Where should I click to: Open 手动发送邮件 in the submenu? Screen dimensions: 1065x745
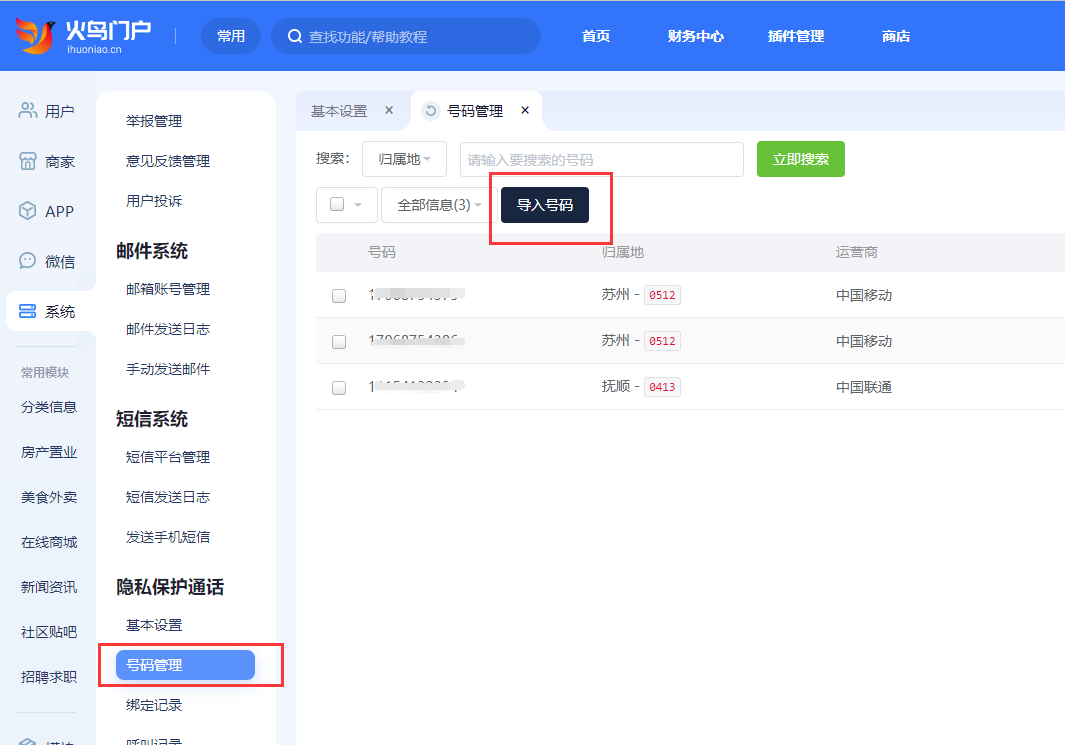point(168,369)
